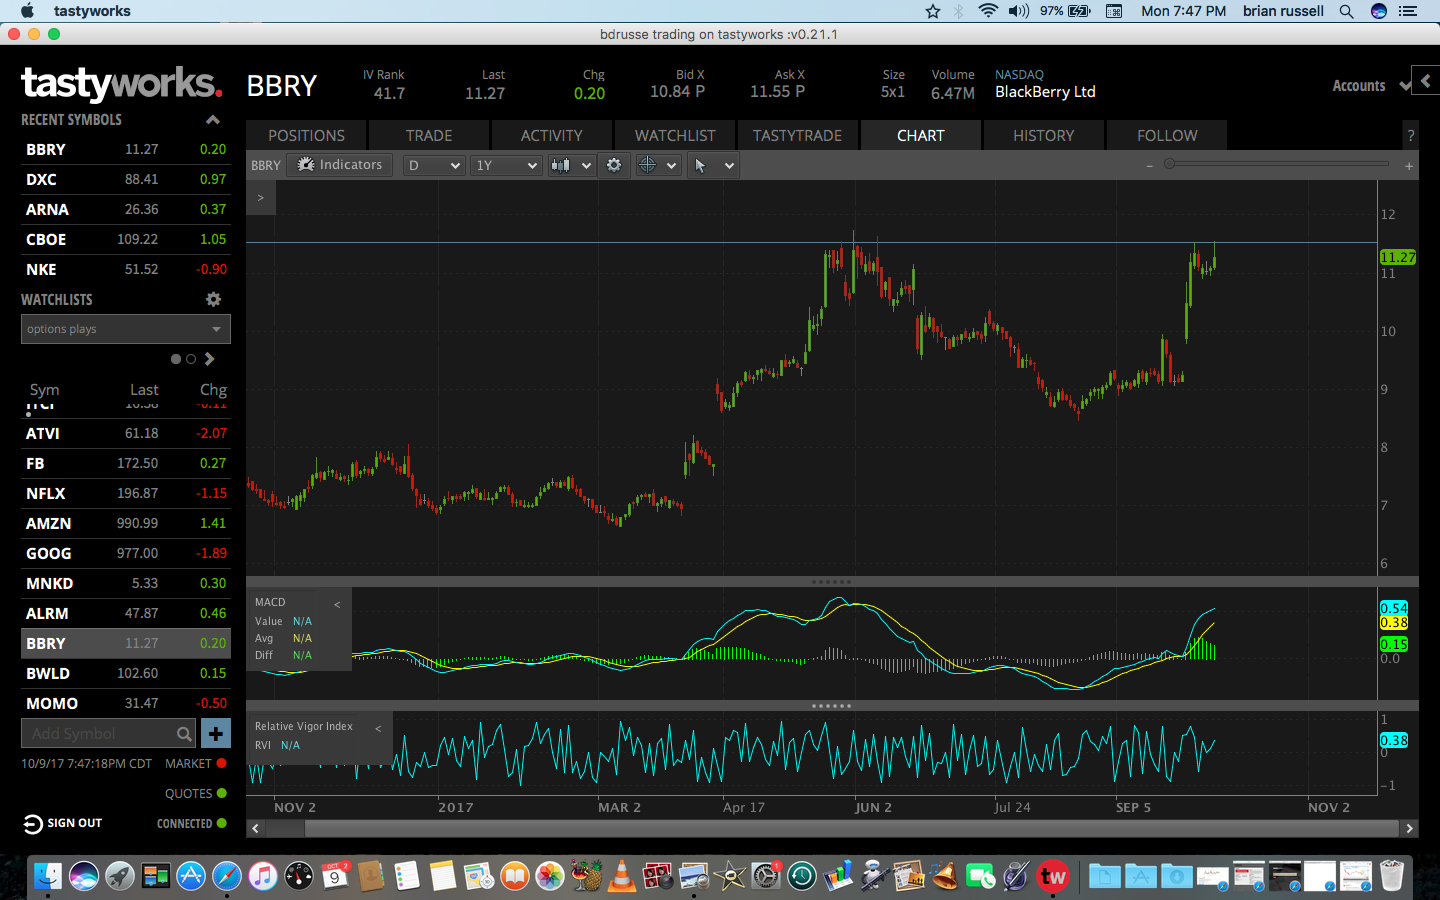The height and width of the screenshot is (900, 1440).
Task: Select the pointer cursor tool
Action: coord(700,165)
